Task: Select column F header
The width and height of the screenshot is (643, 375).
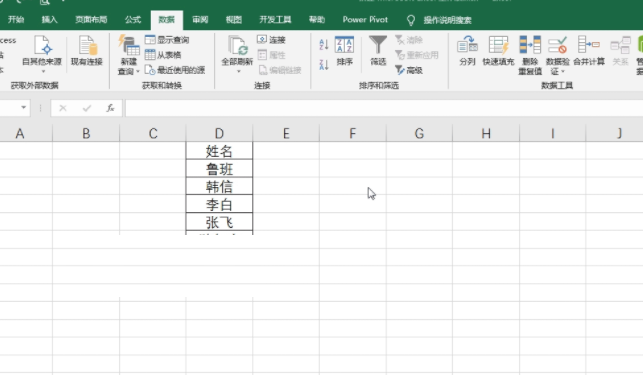Action: coord(353,133)
